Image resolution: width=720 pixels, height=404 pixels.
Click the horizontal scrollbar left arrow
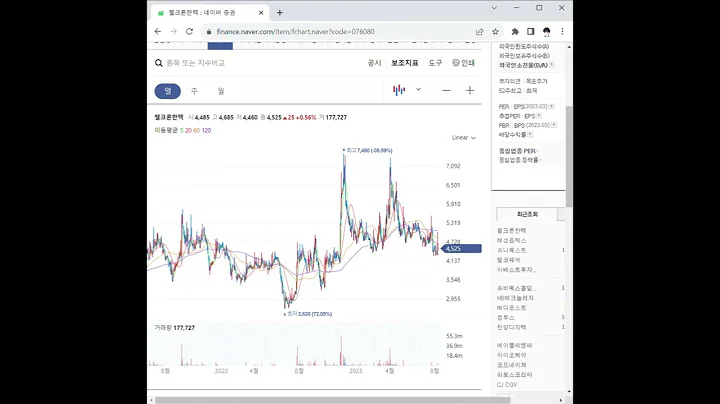tap(151, 400)
